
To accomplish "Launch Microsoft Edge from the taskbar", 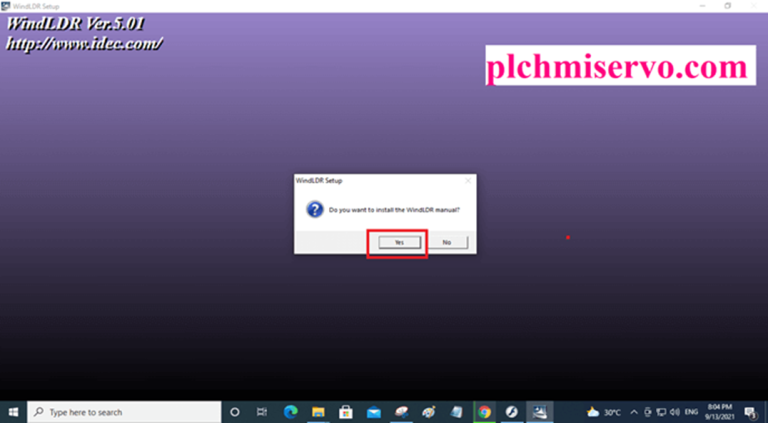I will [x=290, y=411].
